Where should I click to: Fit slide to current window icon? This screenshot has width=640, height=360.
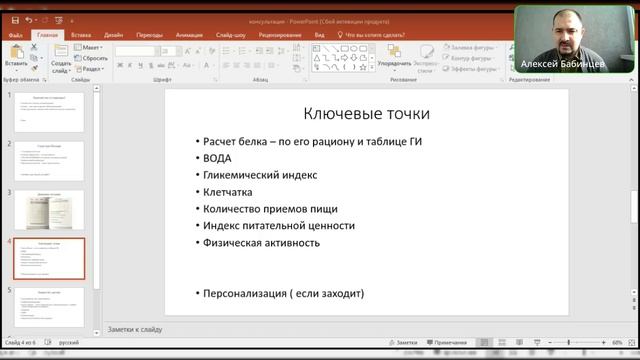click(631, 342)
